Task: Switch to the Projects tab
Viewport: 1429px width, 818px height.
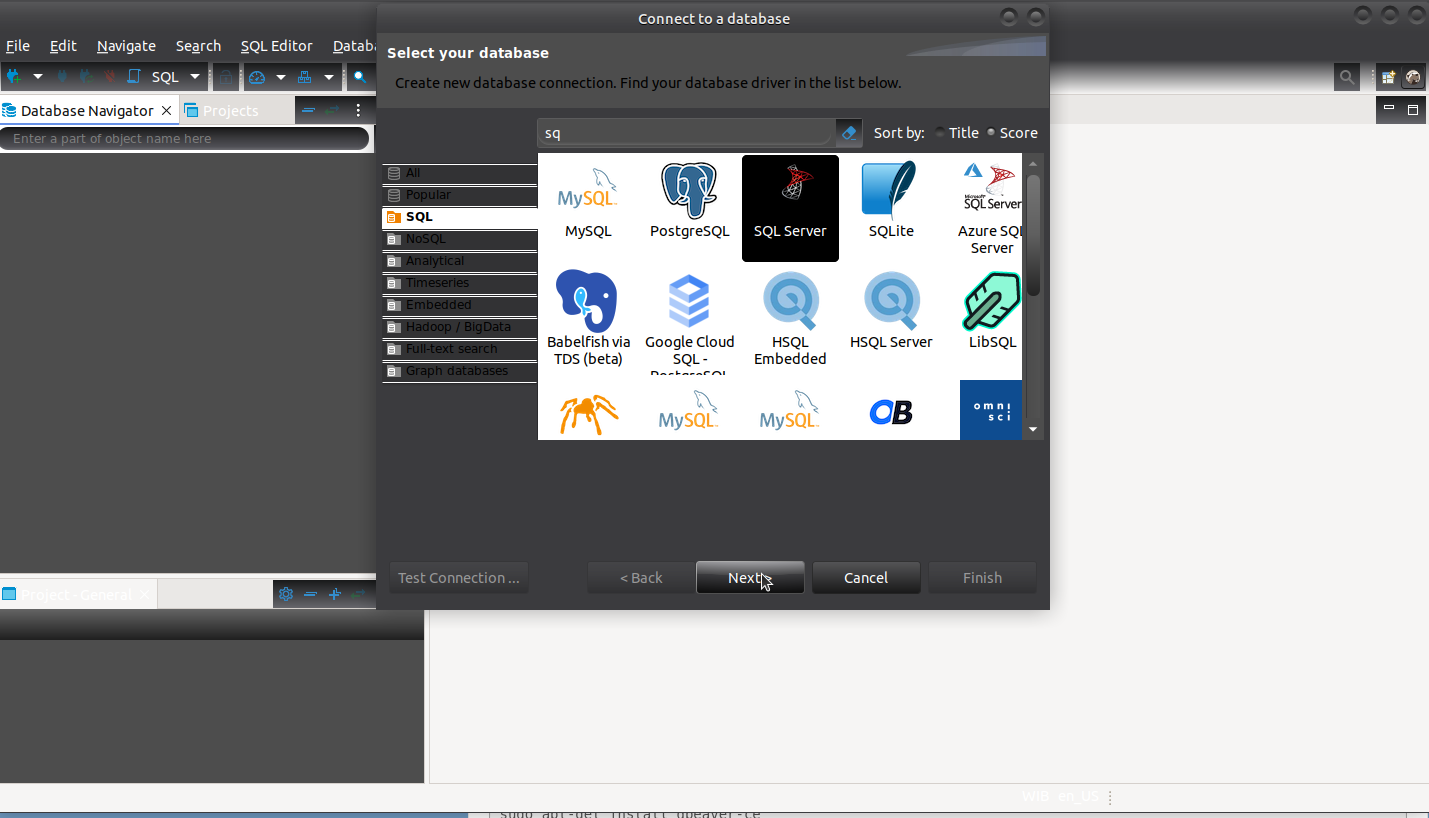Action: 230,111
